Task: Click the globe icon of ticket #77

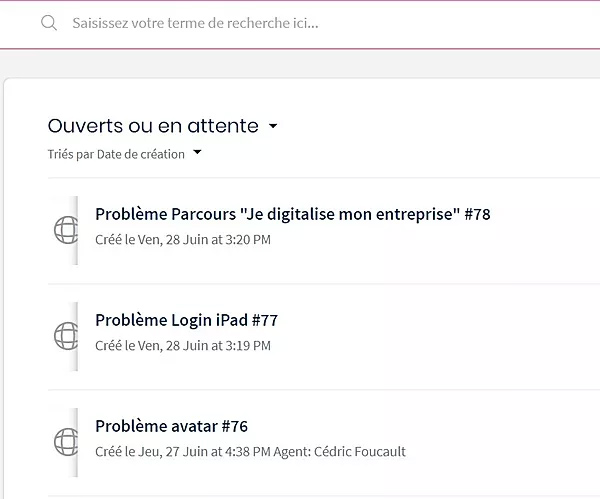Action: point(65,336)
